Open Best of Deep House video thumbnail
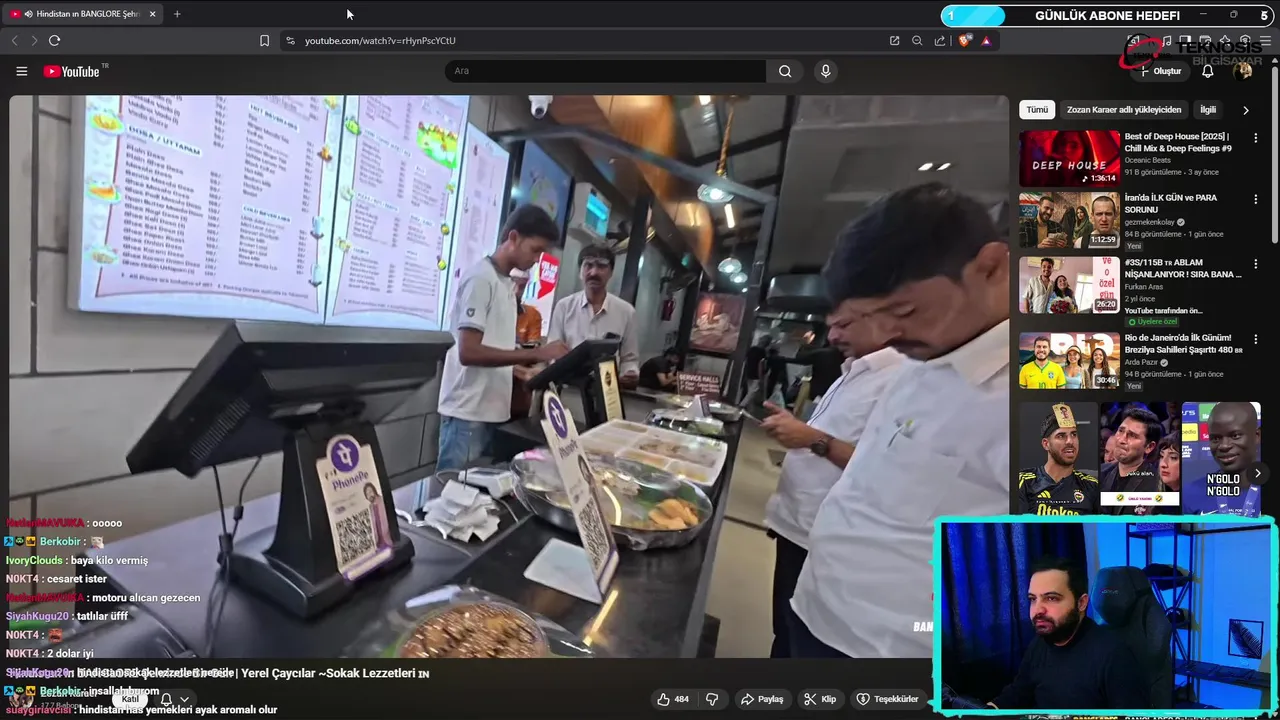 (1069, 158)
